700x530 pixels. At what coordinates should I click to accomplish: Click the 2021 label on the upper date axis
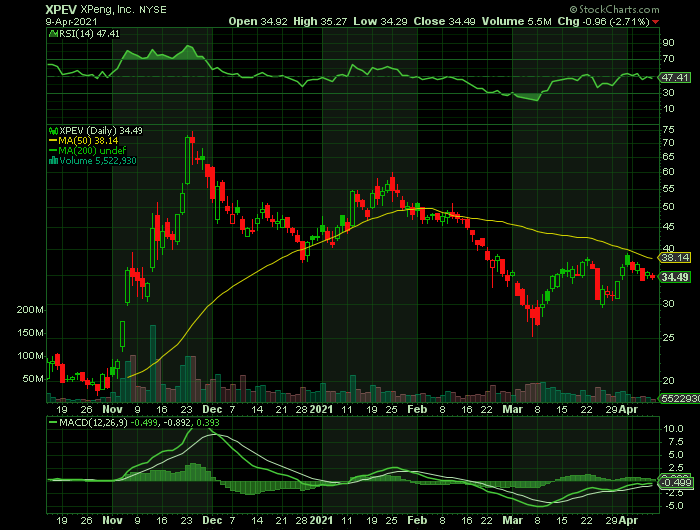tap(321, 409)
